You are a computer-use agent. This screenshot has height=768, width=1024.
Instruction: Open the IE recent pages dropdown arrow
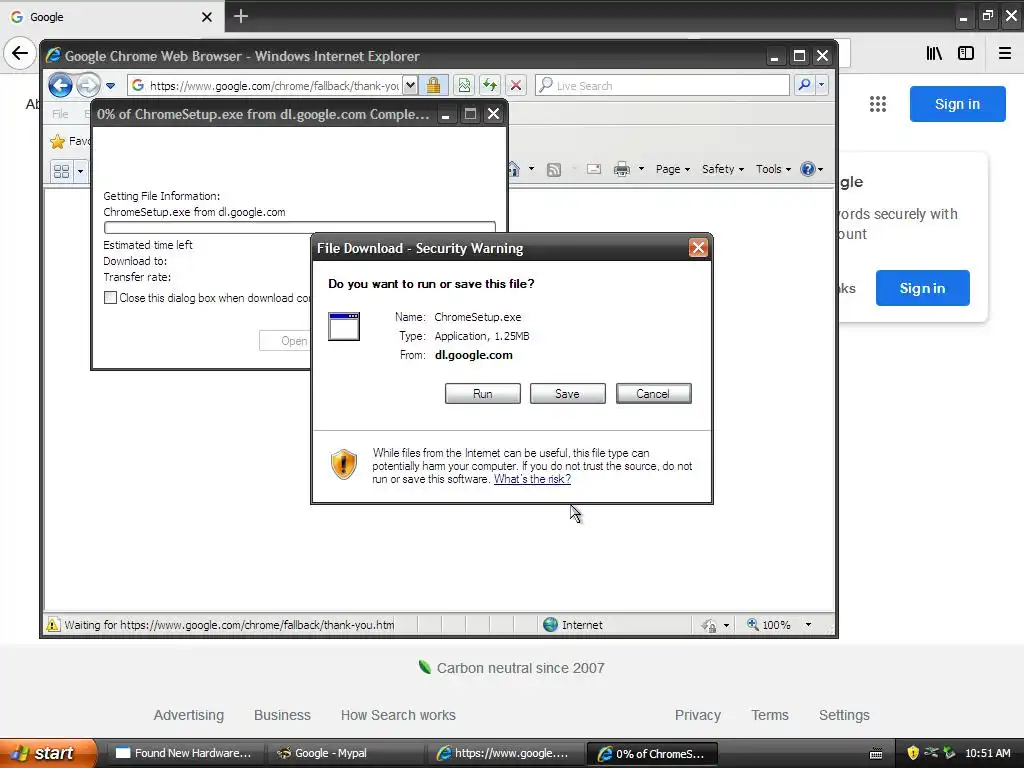[x=110, y=86]
